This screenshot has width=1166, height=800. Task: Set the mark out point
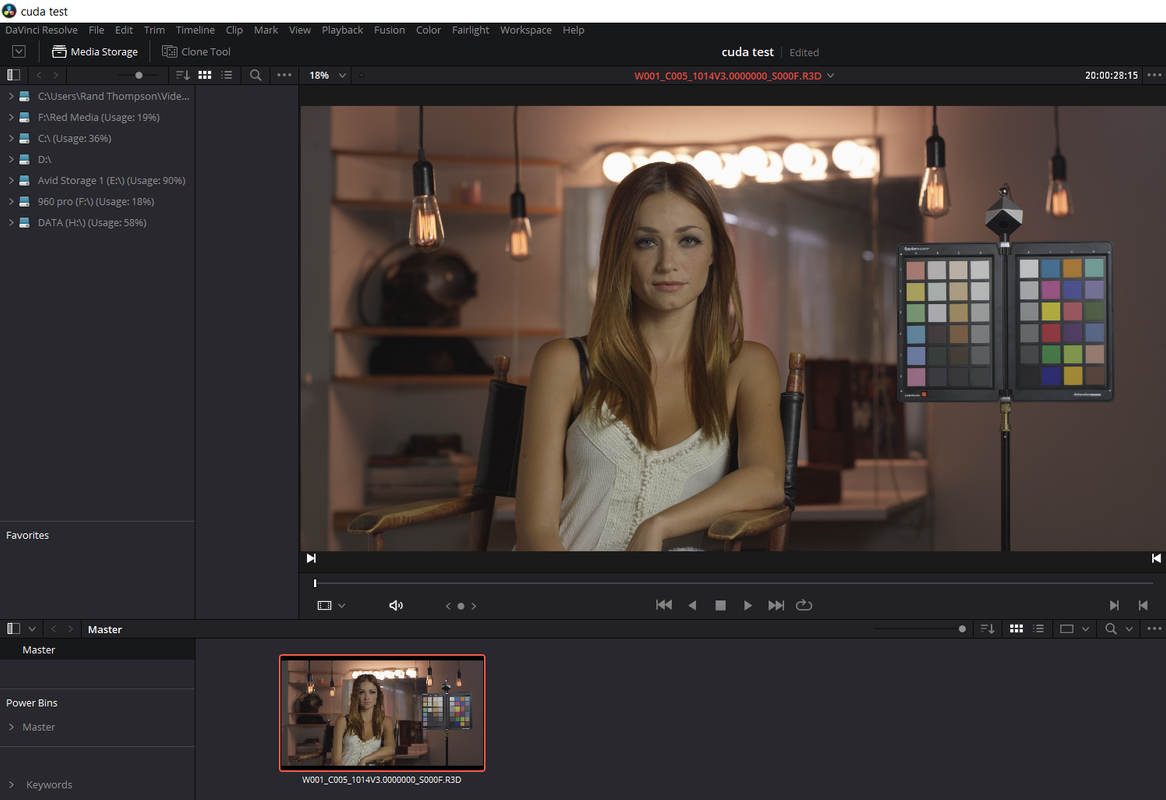click(1143, 605)
